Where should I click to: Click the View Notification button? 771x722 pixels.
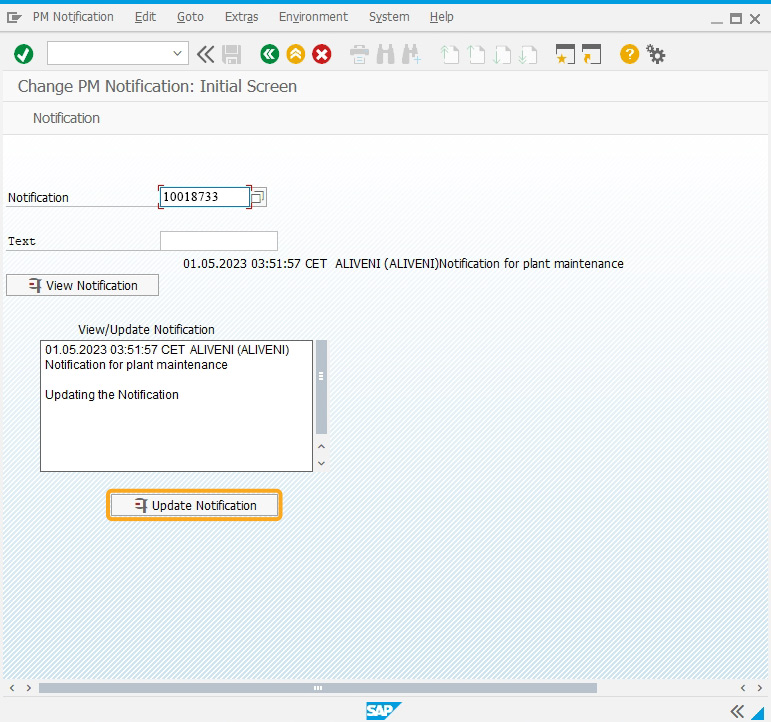tap(83, 285)
